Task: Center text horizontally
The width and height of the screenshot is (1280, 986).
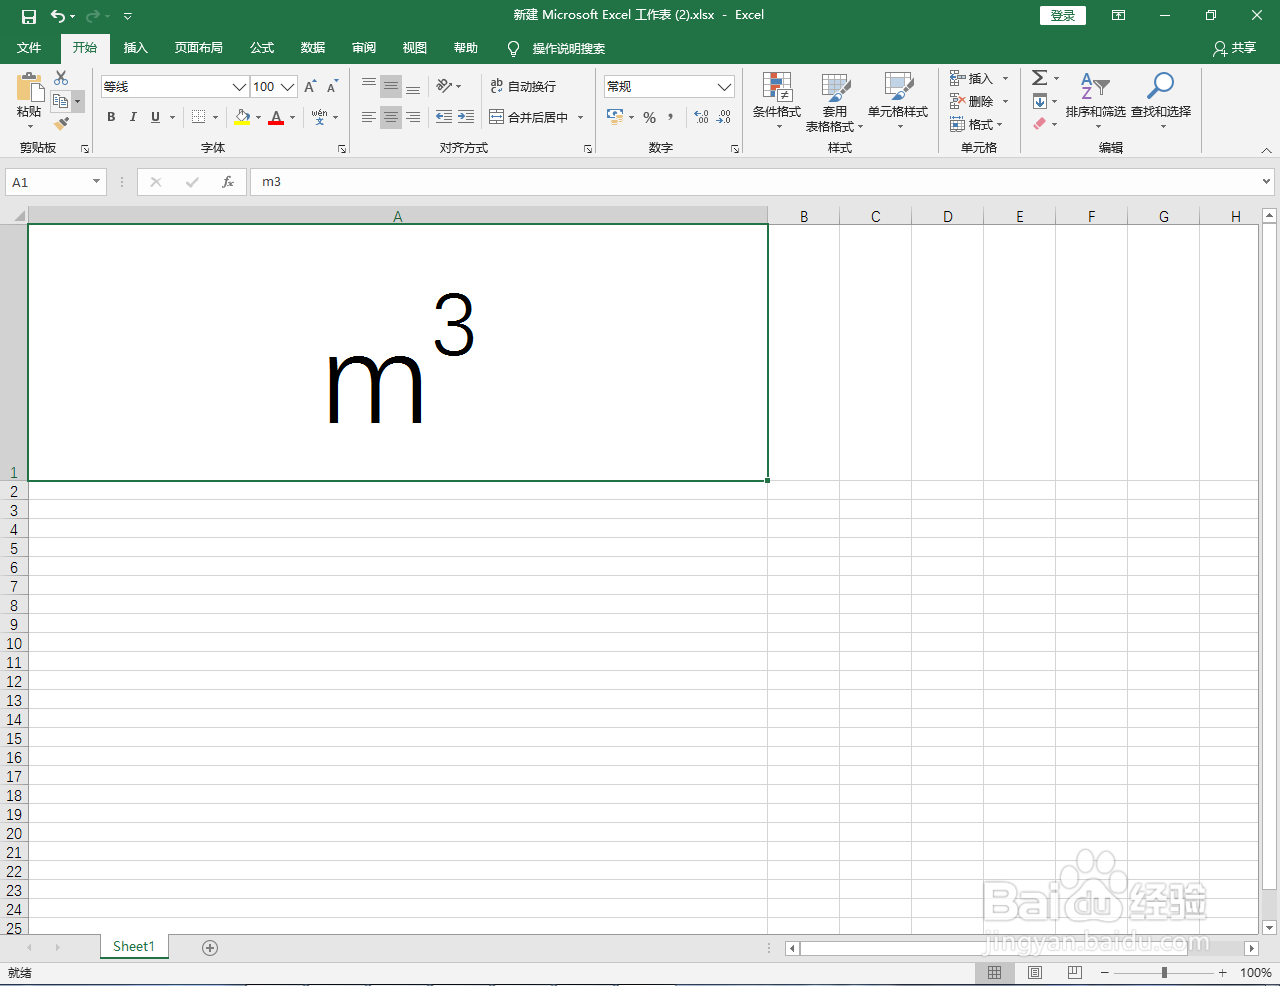Action: 391,117
